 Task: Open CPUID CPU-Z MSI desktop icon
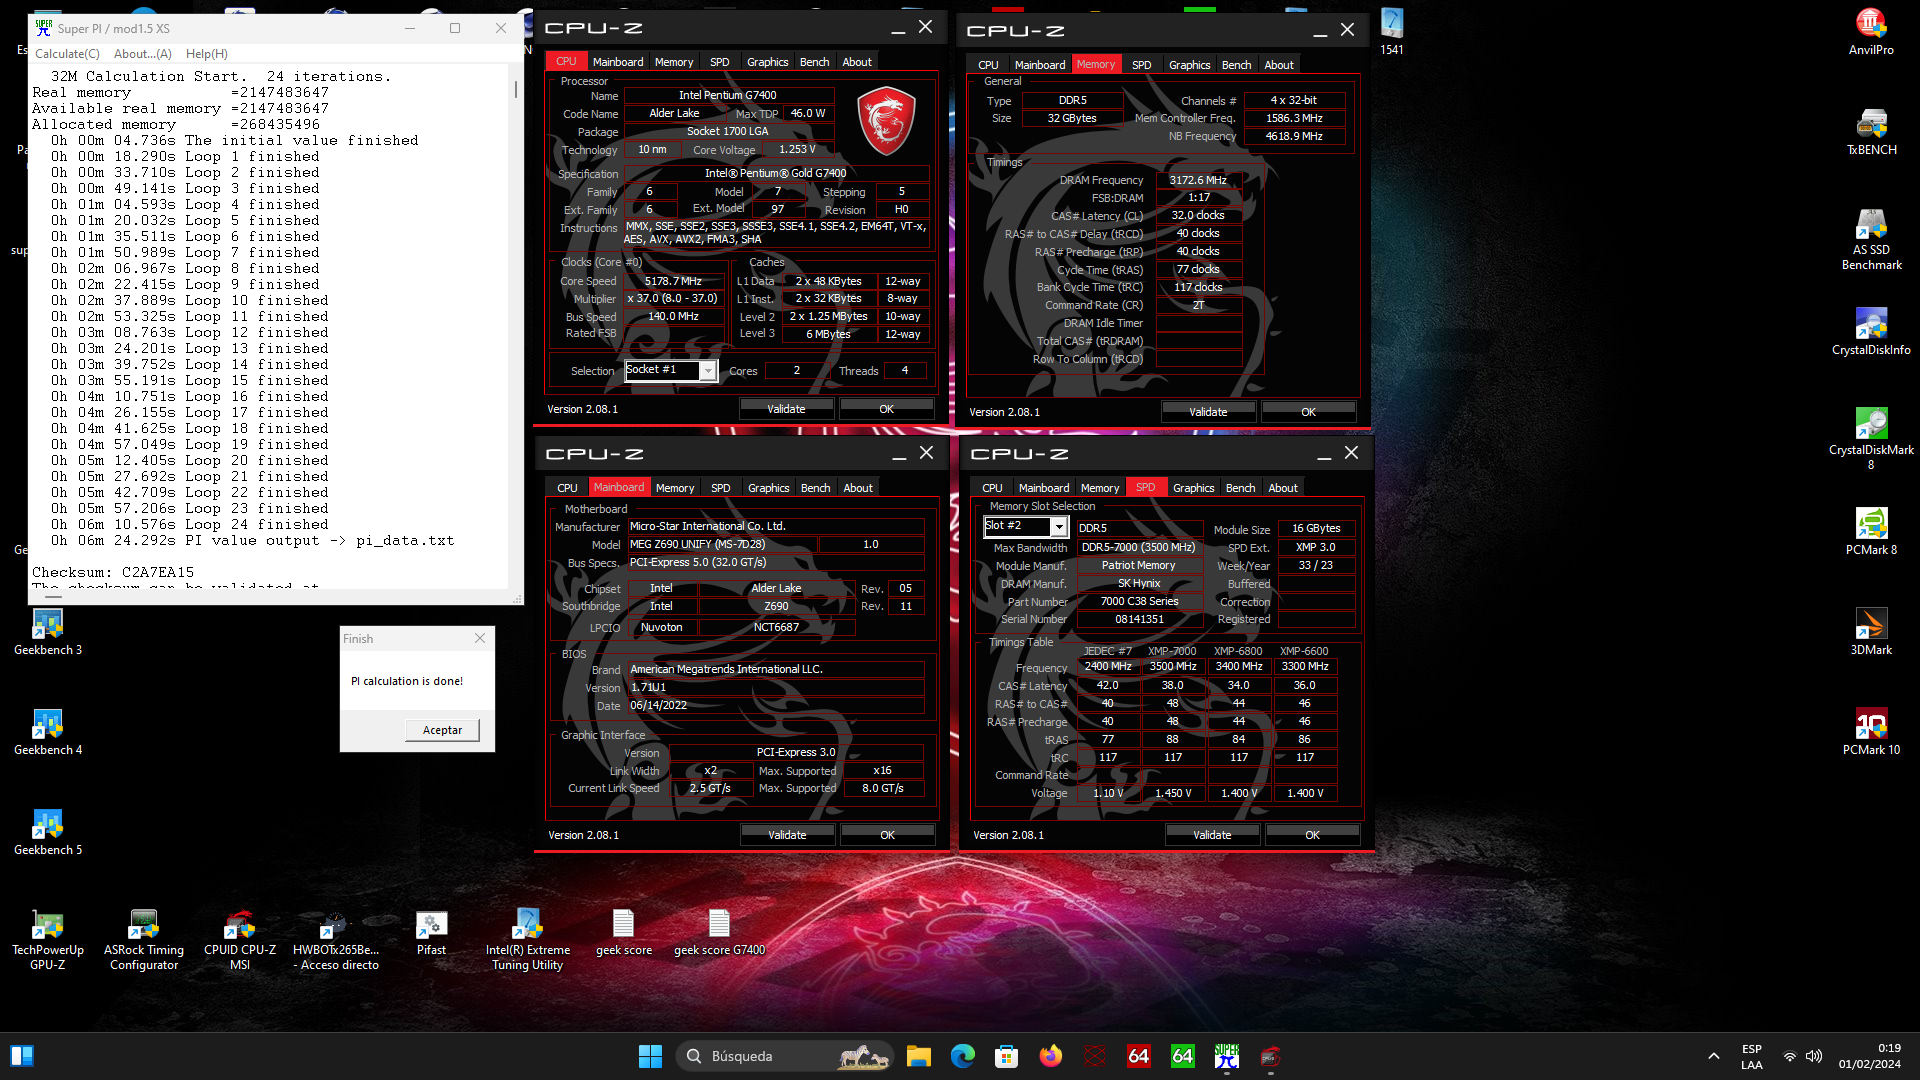point(240,940)
